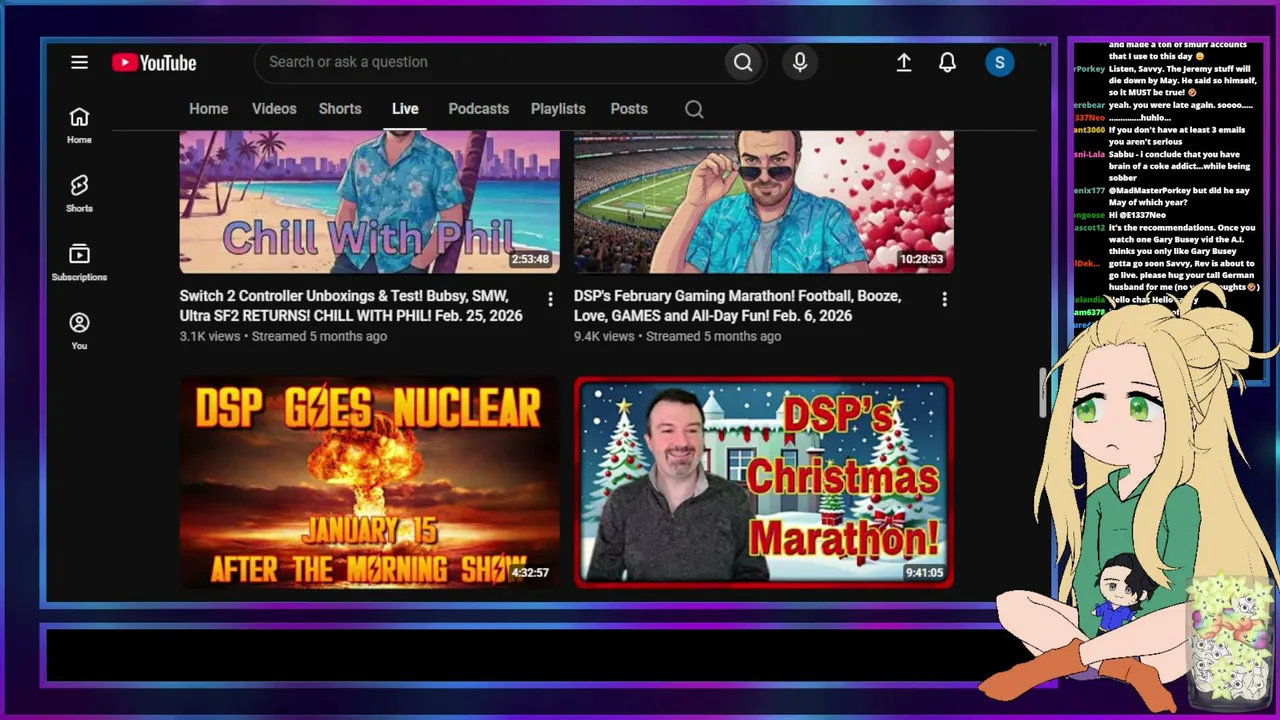
Task: Switch to the Posts tab
Action: (629, 109)
